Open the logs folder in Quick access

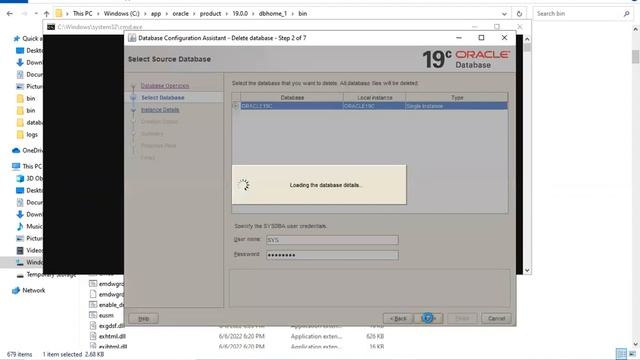(27, 134)
